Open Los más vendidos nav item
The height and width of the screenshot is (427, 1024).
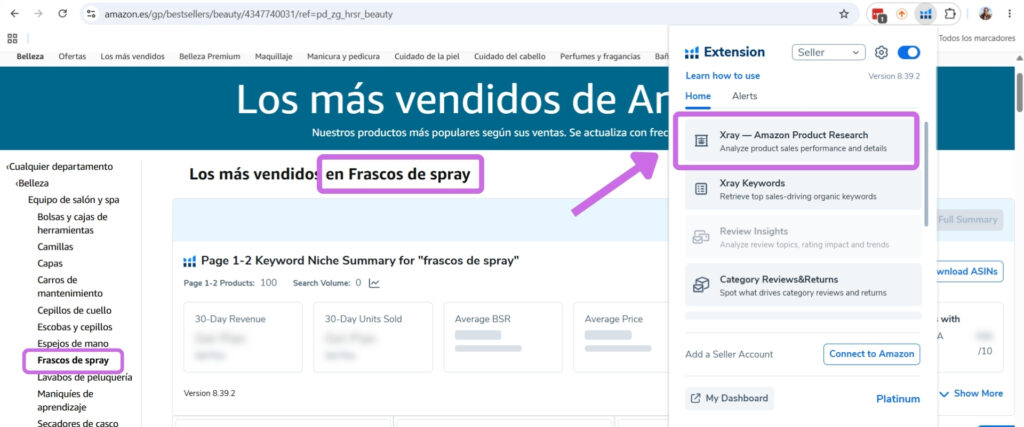133,57
